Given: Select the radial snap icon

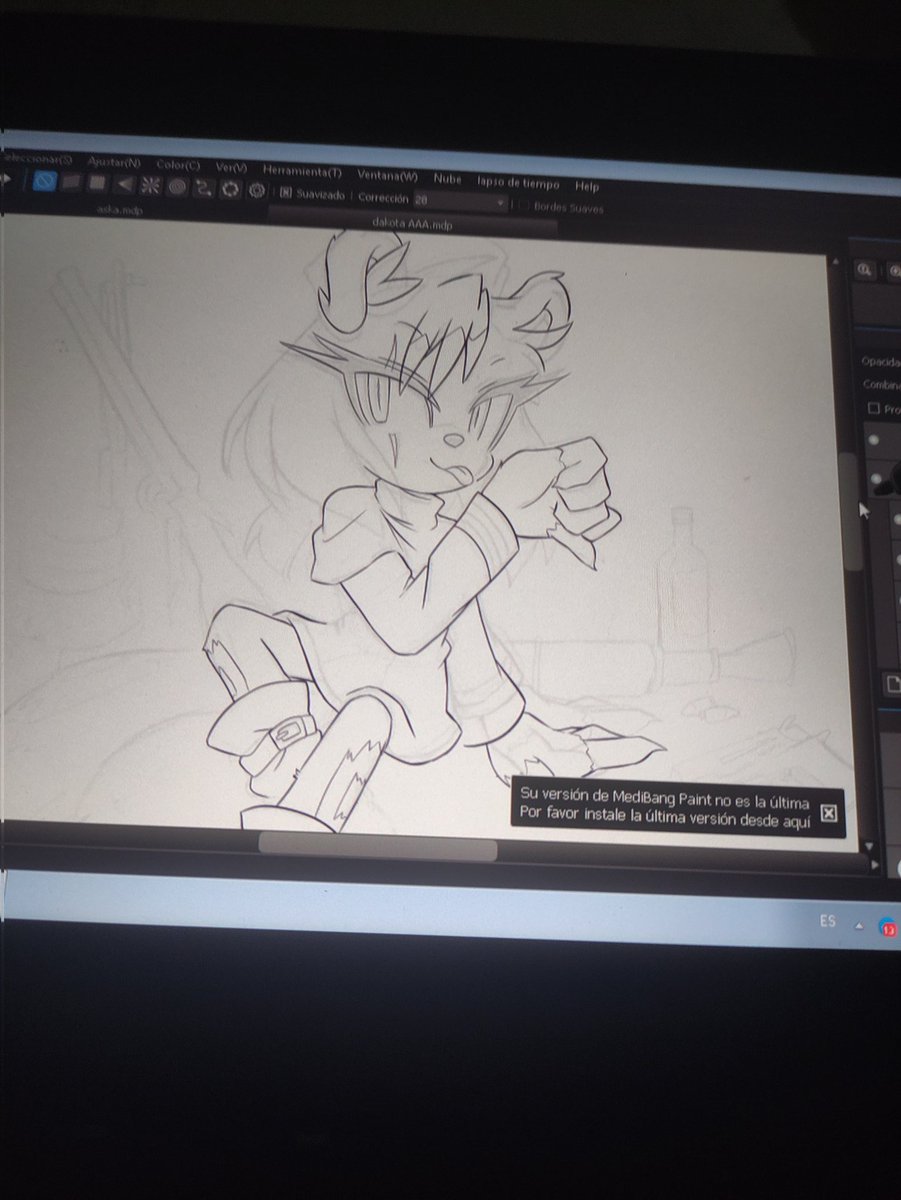Looking at the screenshot, I should [150, 185].
